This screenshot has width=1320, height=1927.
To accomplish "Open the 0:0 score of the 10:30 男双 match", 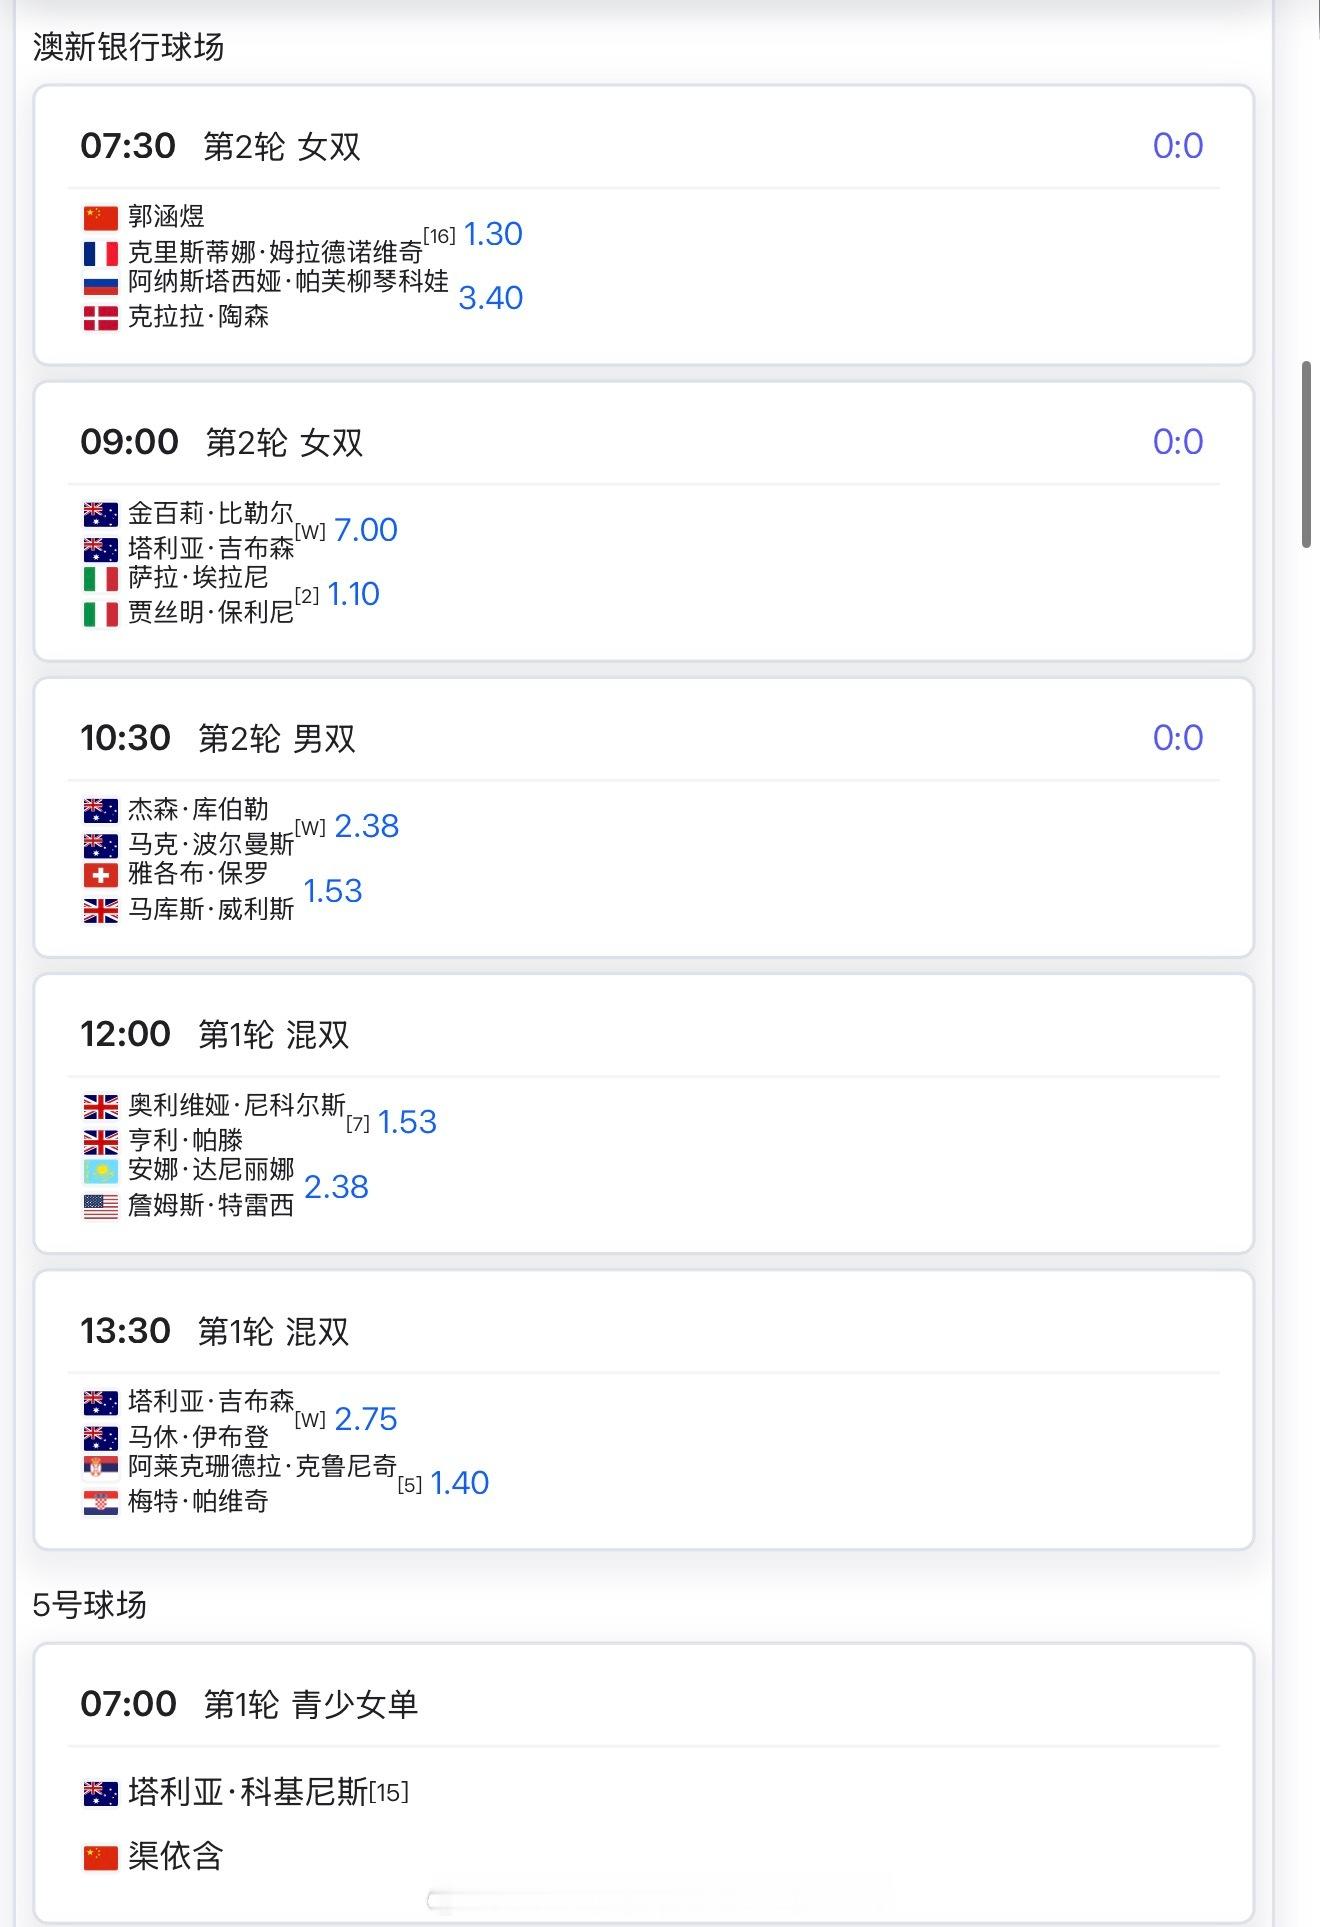I will pos(1177,738).
